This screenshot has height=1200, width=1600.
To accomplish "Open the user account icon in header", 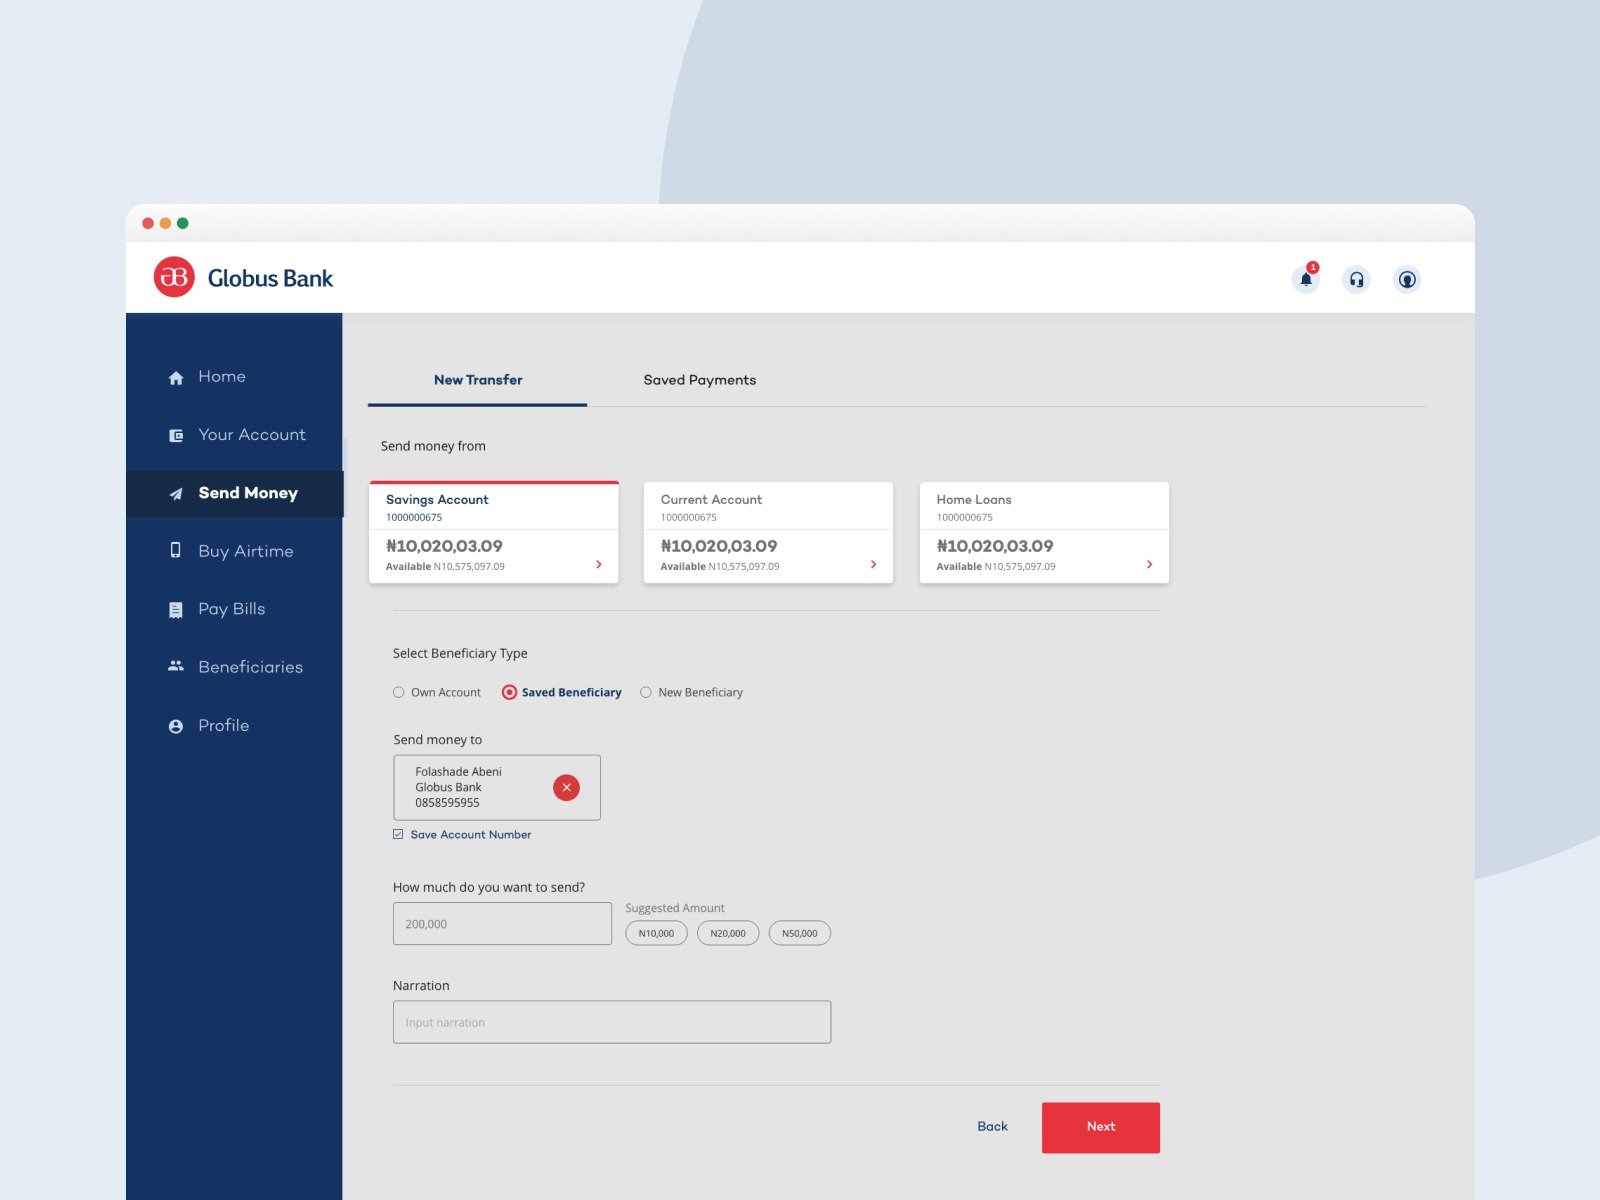I will [x=1406, y=280].
